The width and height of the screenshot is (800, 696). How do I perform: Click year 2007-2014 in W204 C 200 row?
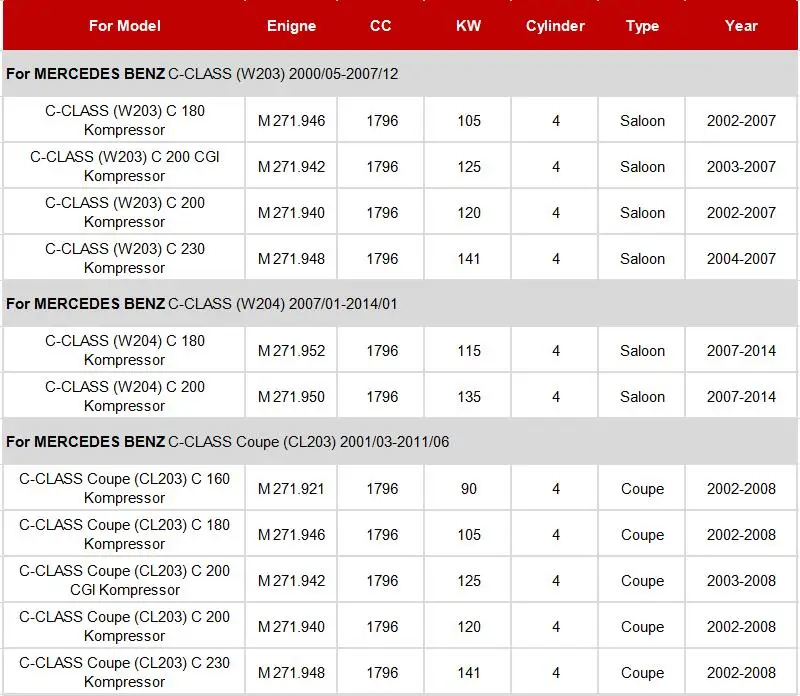tap(741, 396)
